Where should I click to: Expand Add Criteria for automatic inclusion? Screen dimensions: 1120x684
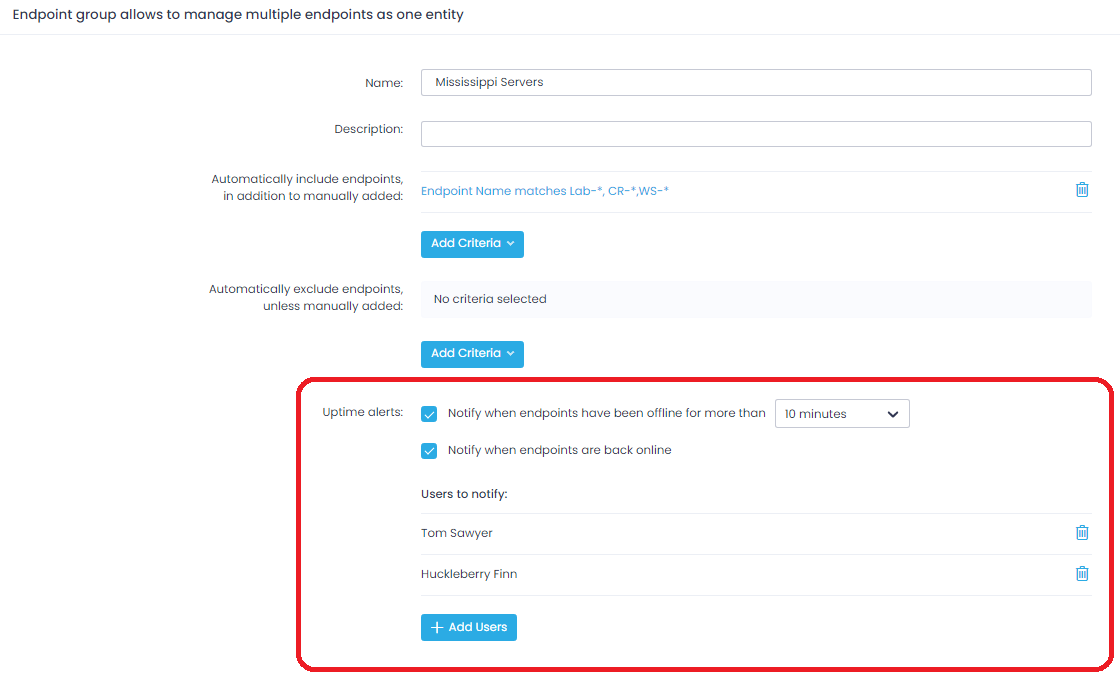472,244
